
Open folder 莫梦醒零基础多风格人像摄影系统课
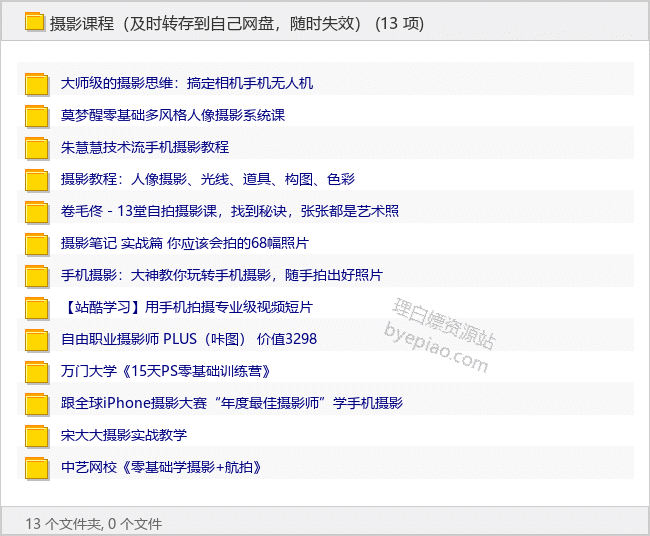coord(173,115)
